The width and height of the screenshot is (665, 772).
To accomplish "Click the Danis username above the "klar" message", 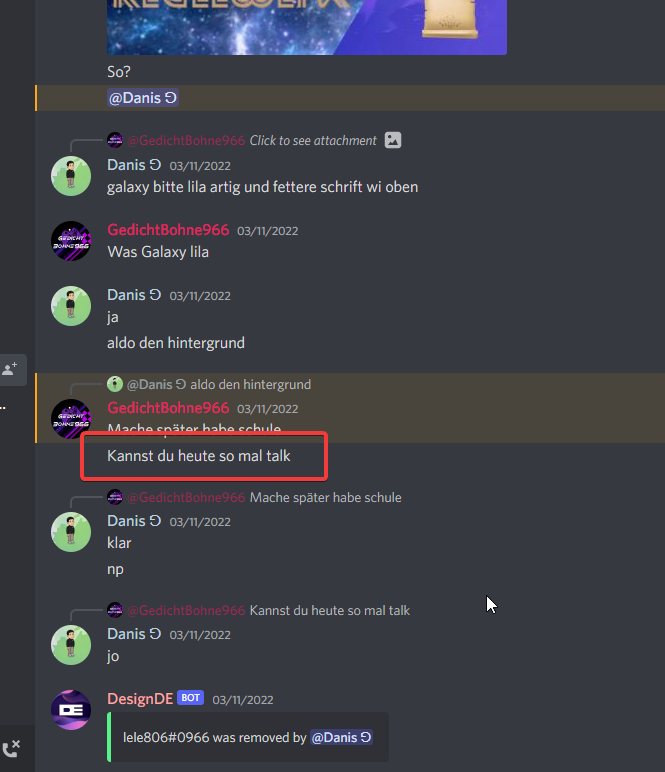I will 127,520.
